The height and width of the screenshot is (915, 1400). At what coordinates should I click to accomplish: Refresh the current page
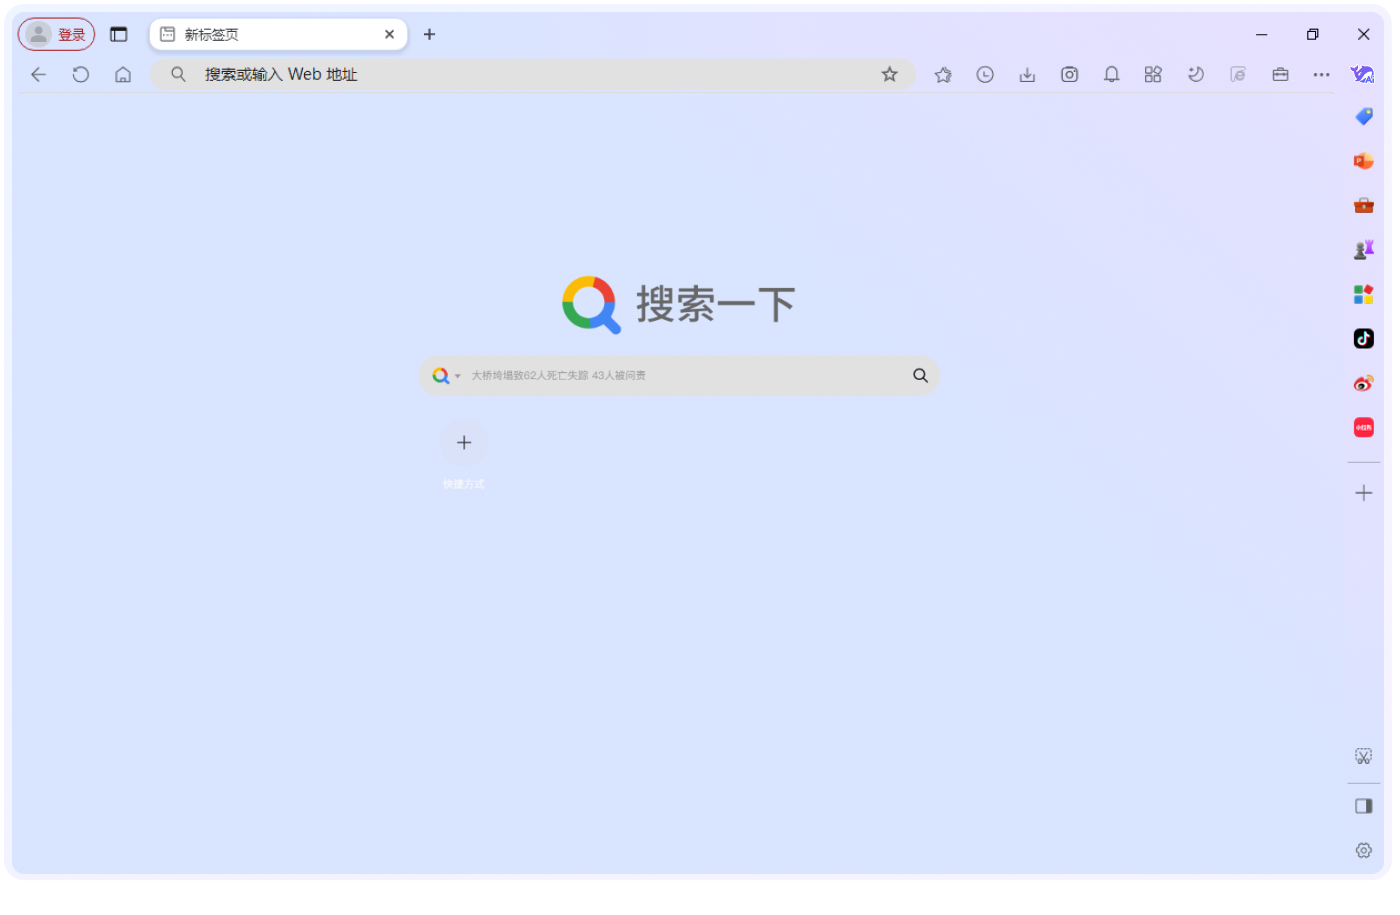pos(81,74)
